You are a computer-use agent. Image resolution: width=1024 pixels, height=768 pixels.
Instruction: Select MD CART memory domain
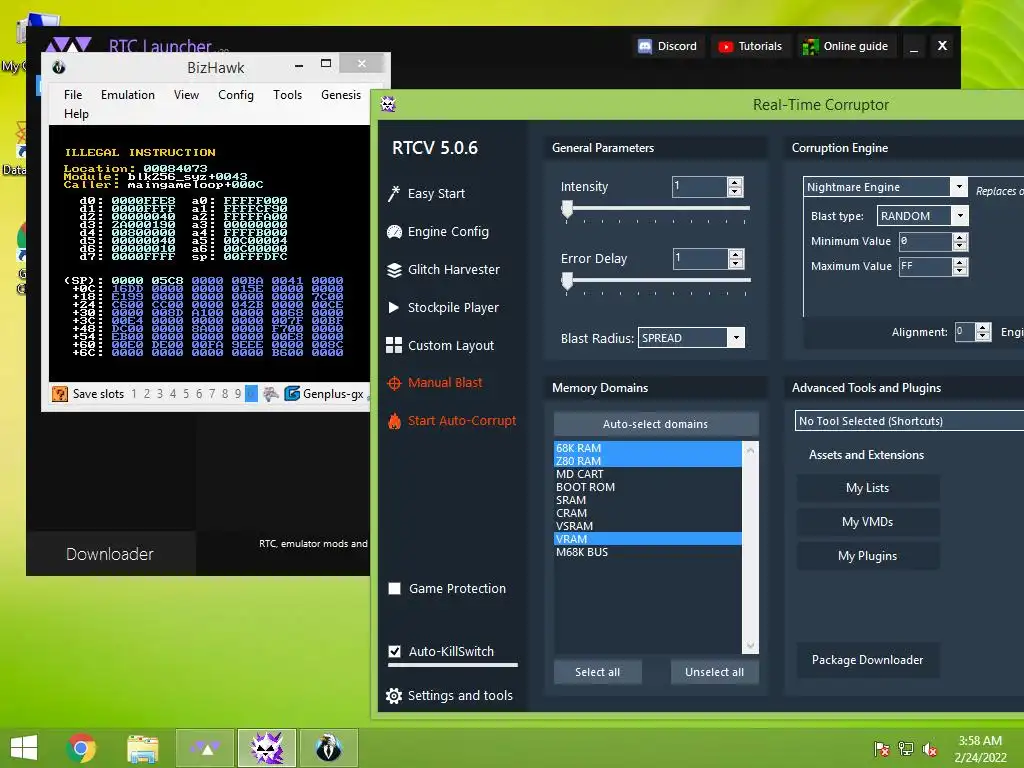coord(647,474)
